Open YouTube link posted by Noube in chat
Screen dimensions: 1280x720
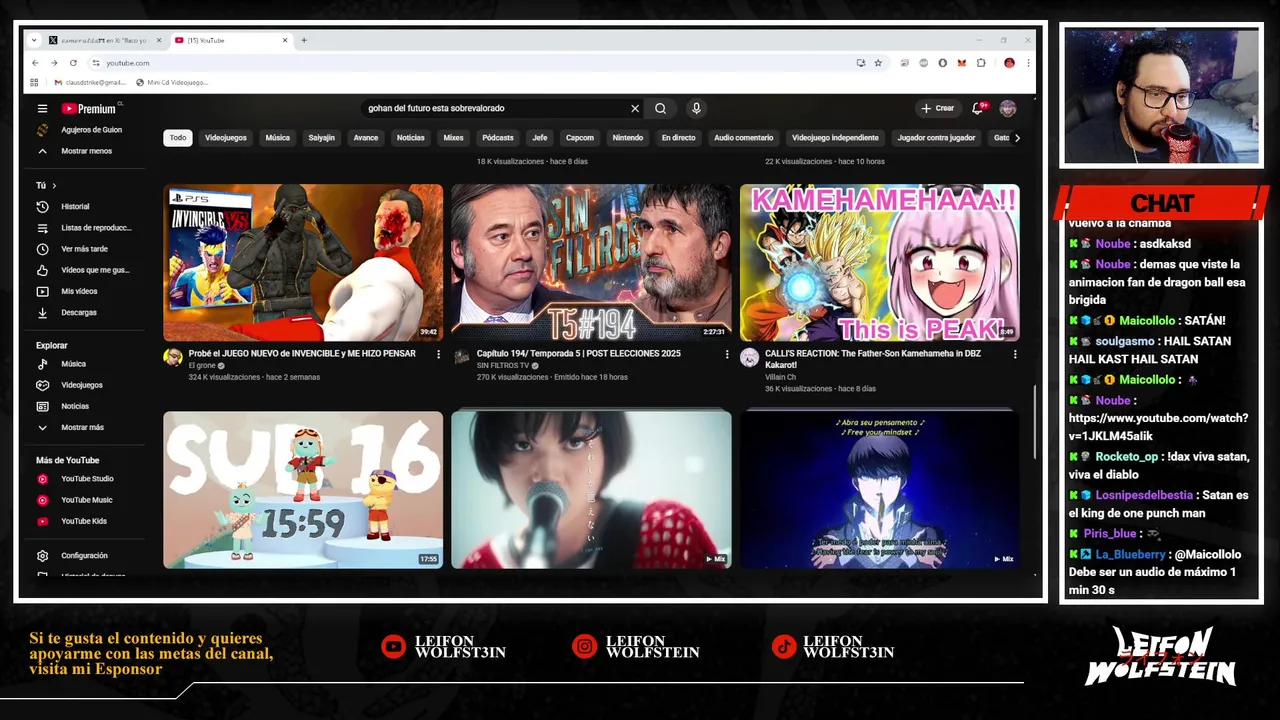click(x=1158, y=427)
